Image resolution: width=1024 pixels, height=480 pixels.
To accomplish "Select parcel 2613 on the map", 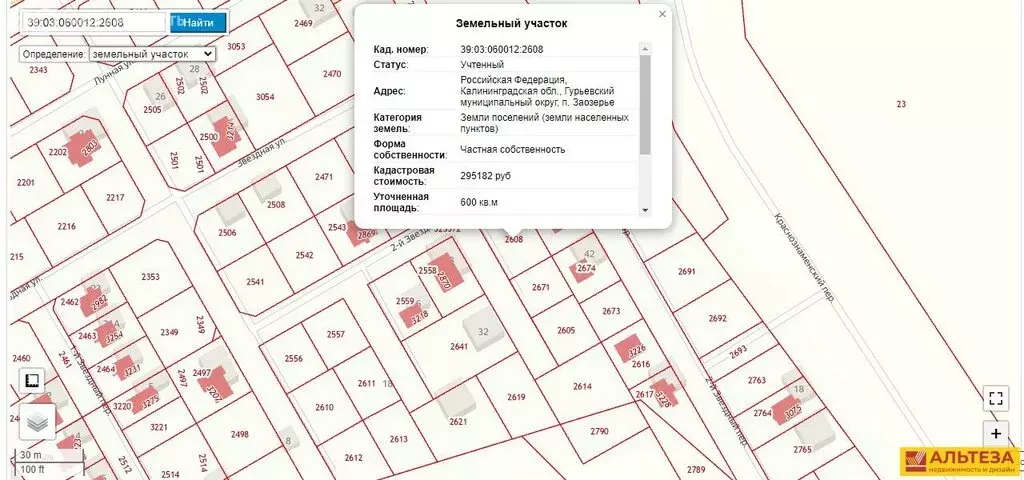I will pos(398,440).
